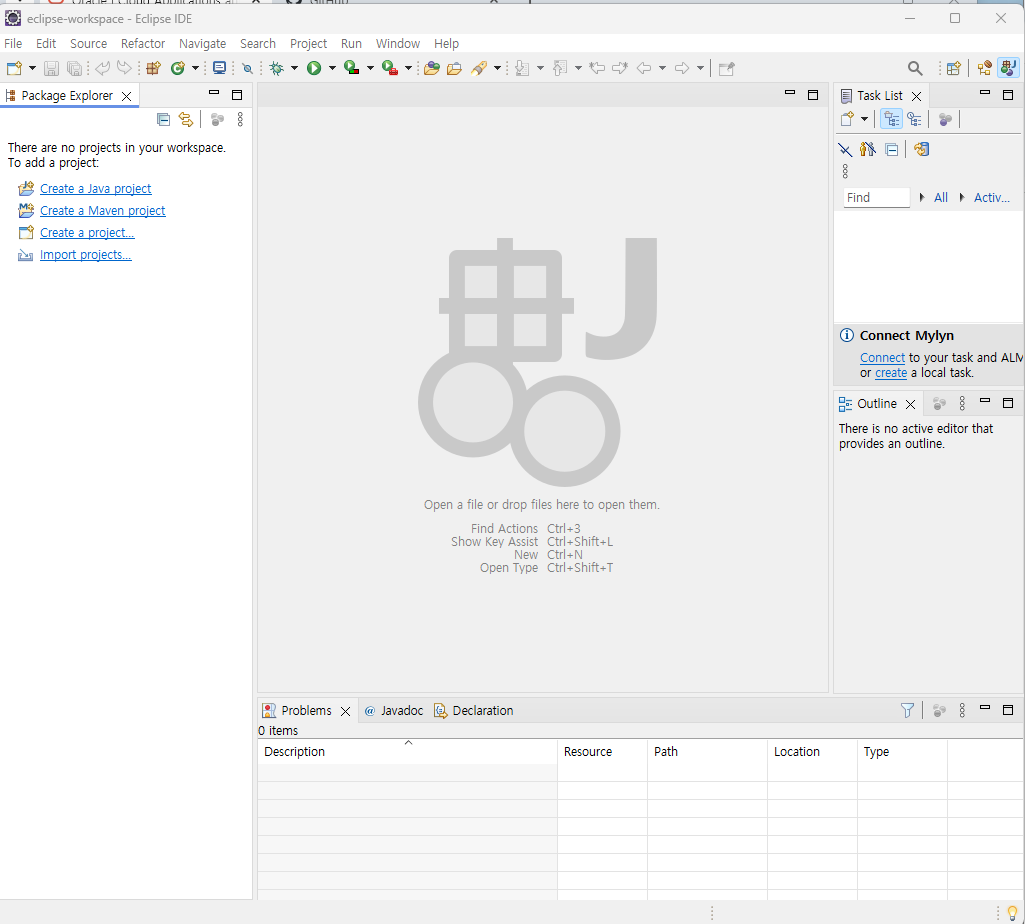Click the Next Annotation icon
This screenshot has width=1025, height=924.
[522, 68]
